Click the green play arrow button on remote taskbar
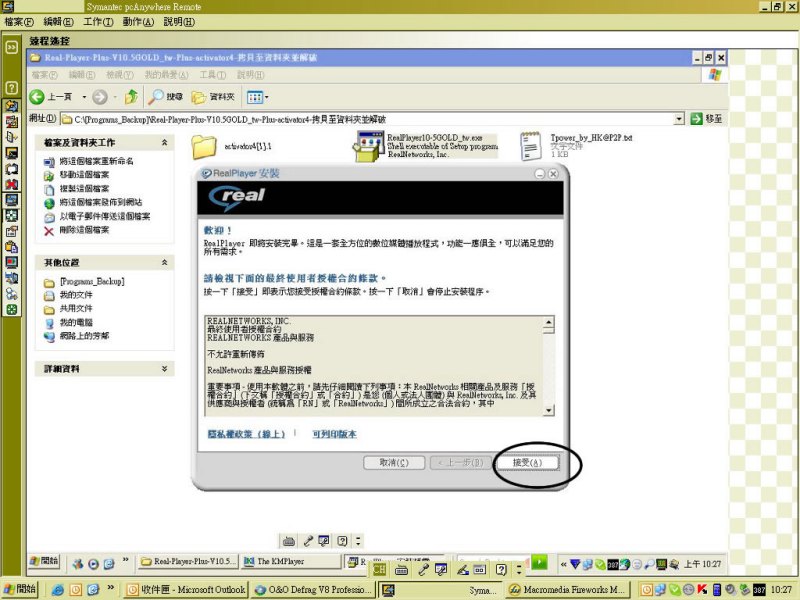Viewport: 800px width, 600px height. click(x=539, y=562)
